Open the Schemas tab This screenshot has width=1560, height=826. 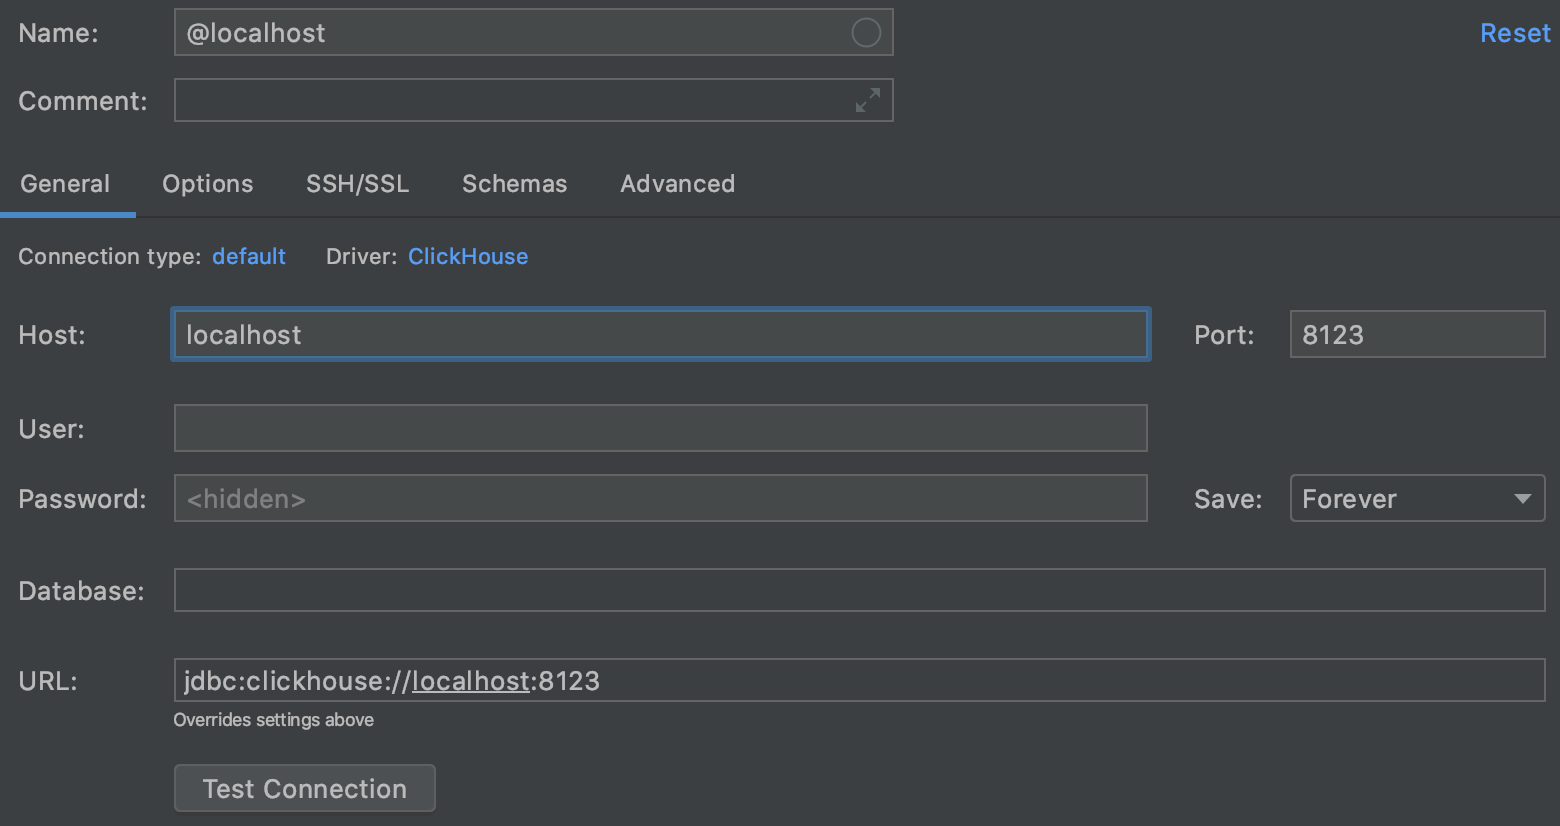point(514,184)
